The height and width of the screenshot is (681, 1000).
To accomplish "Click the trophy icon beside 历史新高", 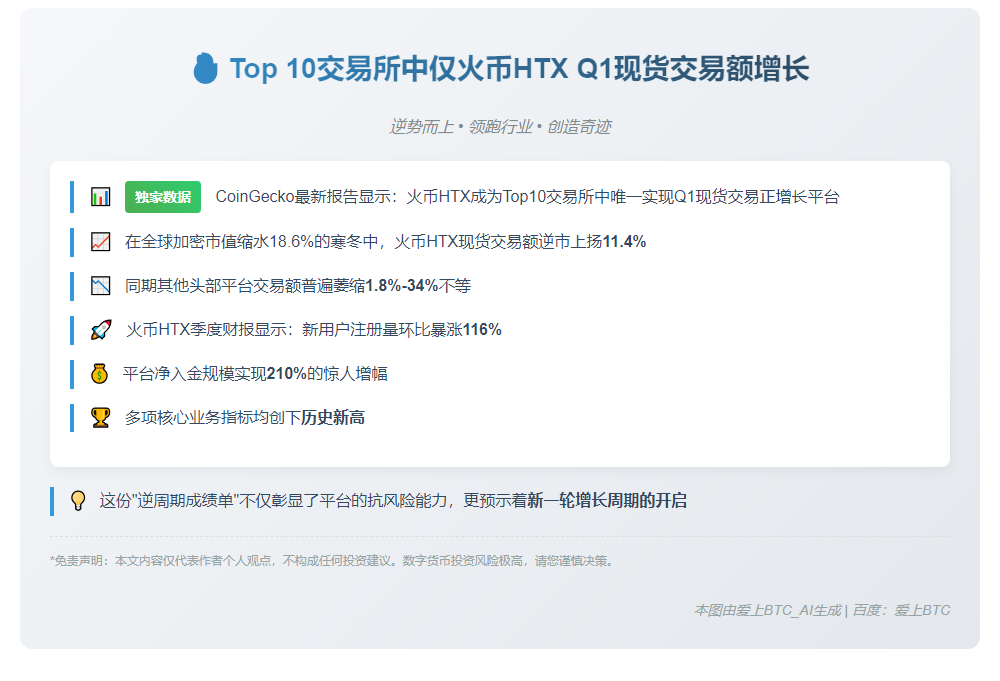I will [100, 418].
